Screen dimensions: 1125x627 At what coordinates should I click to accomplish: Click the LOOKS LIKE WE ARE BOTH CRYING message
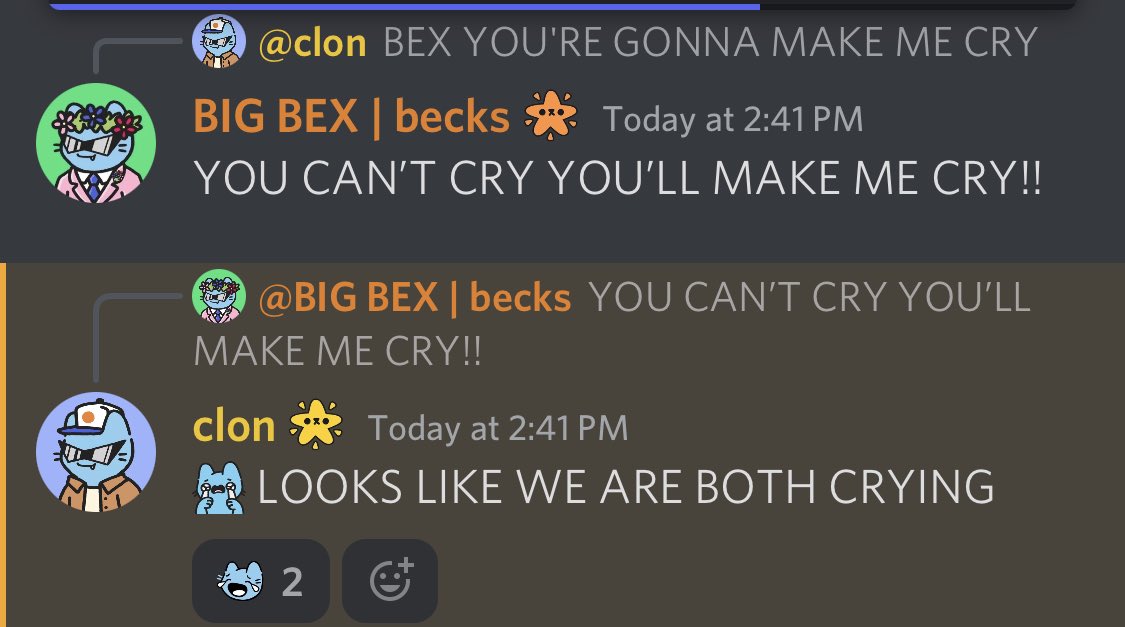point(626,487)
